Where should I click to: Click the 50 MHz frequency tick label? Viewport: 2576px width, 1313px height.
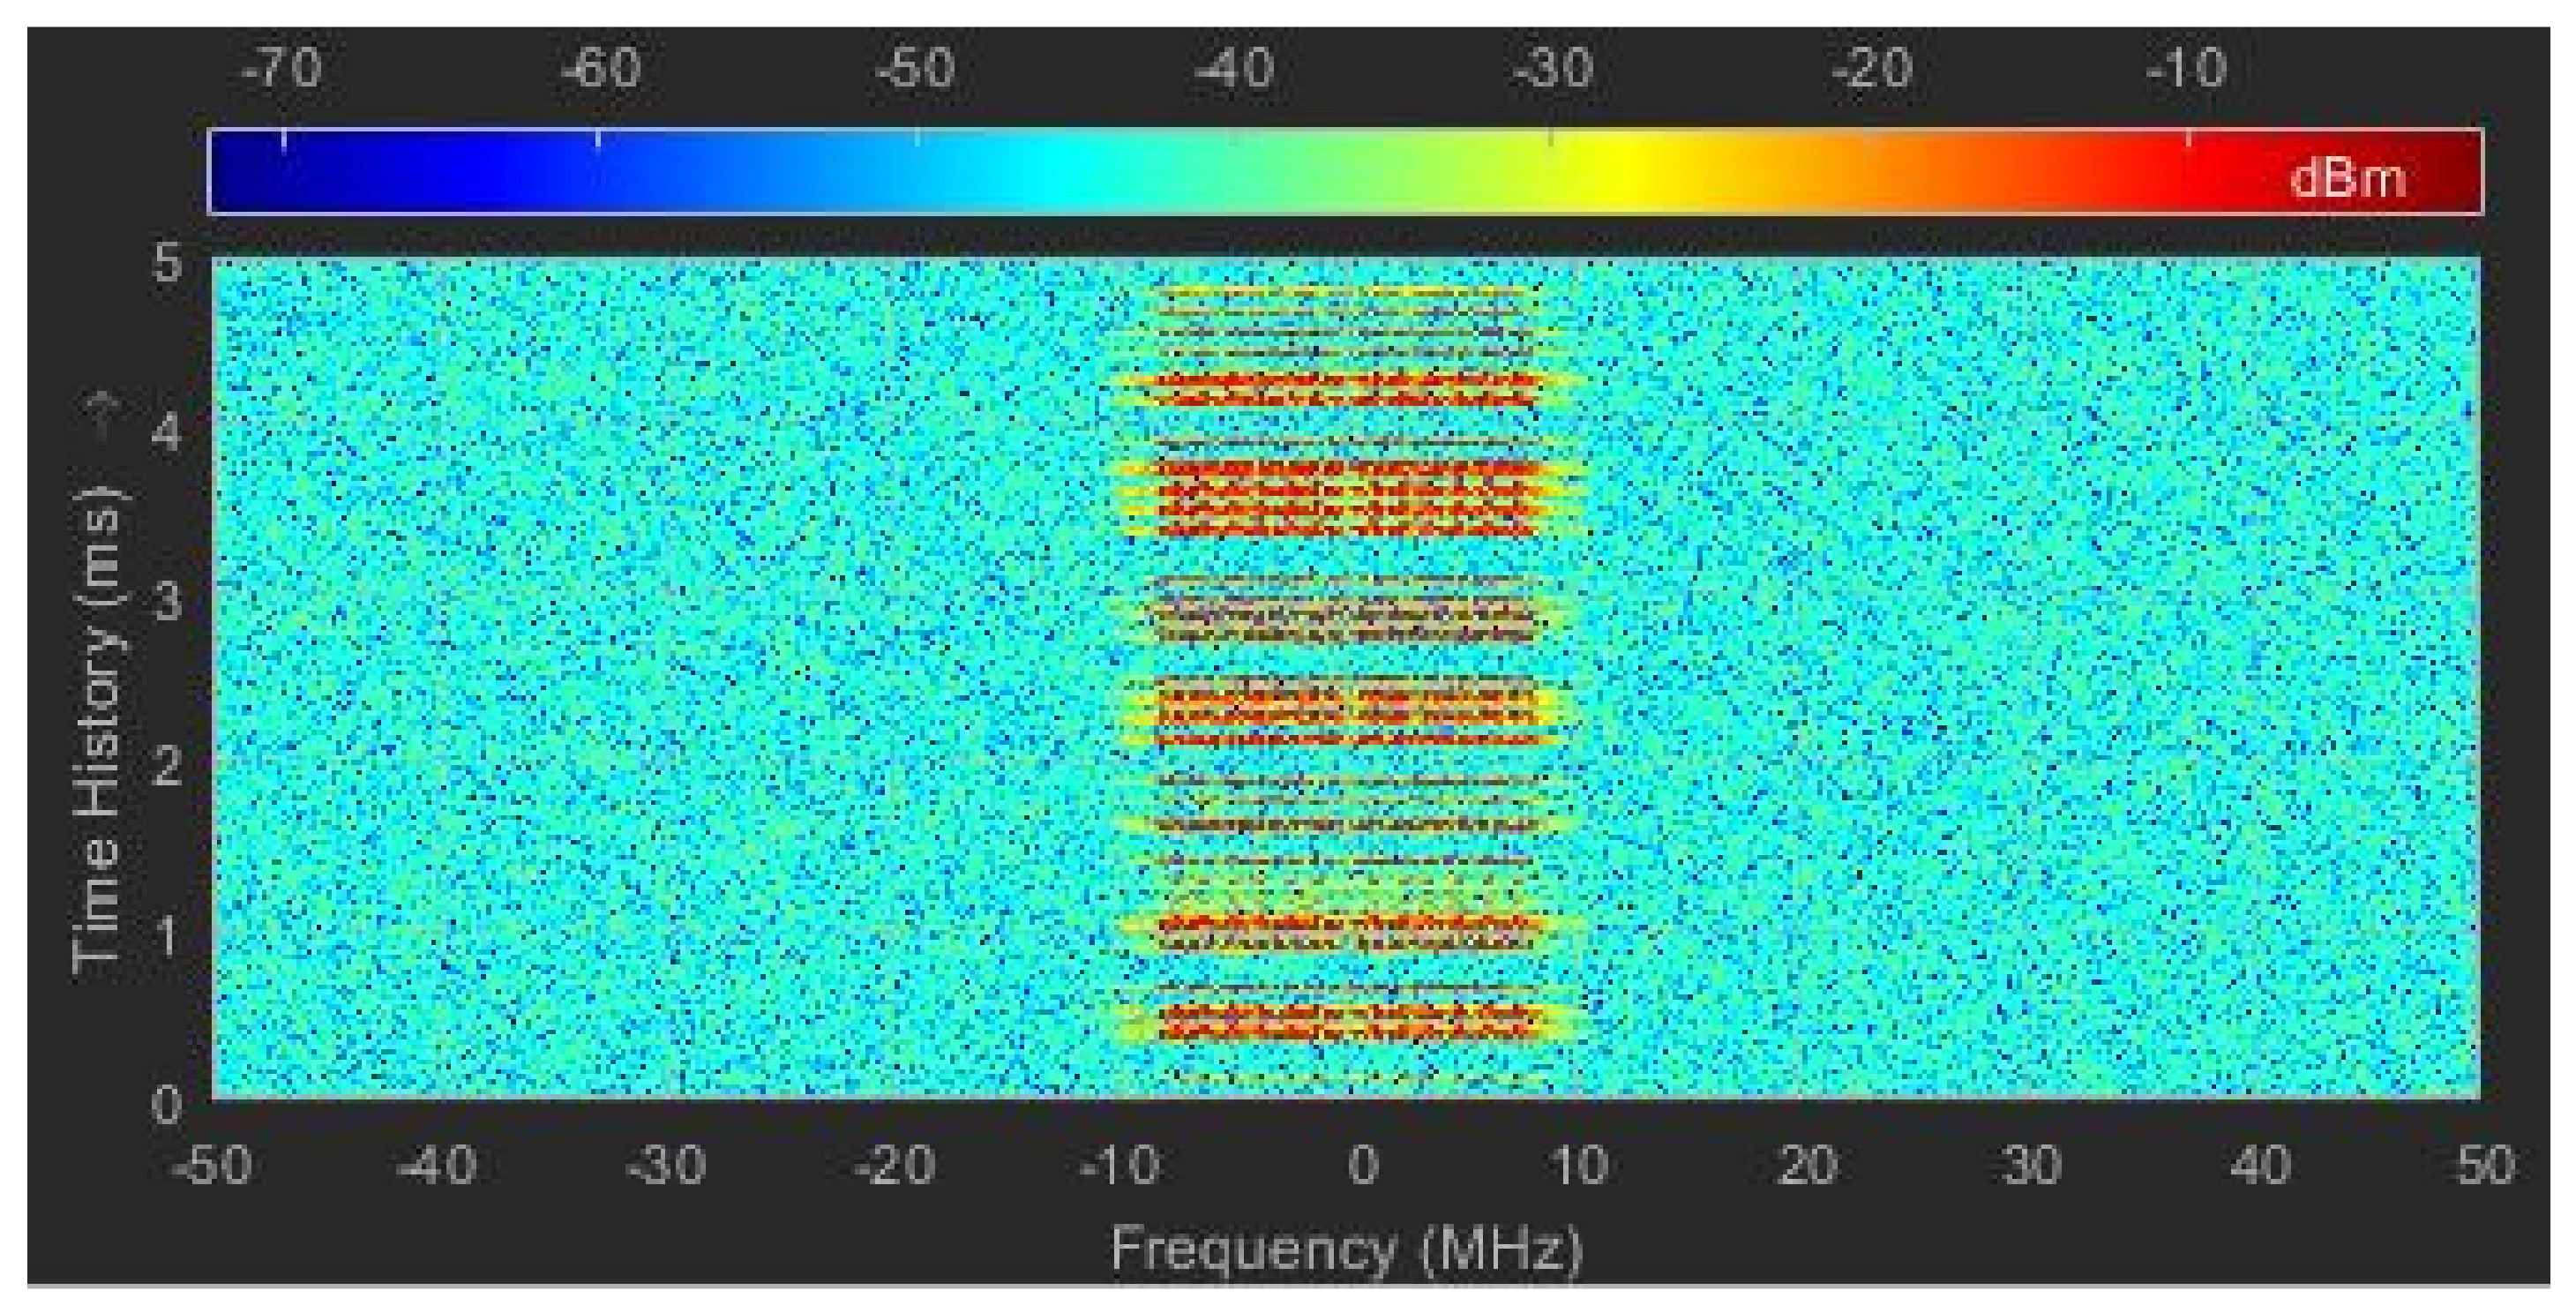point(2484,1165)
